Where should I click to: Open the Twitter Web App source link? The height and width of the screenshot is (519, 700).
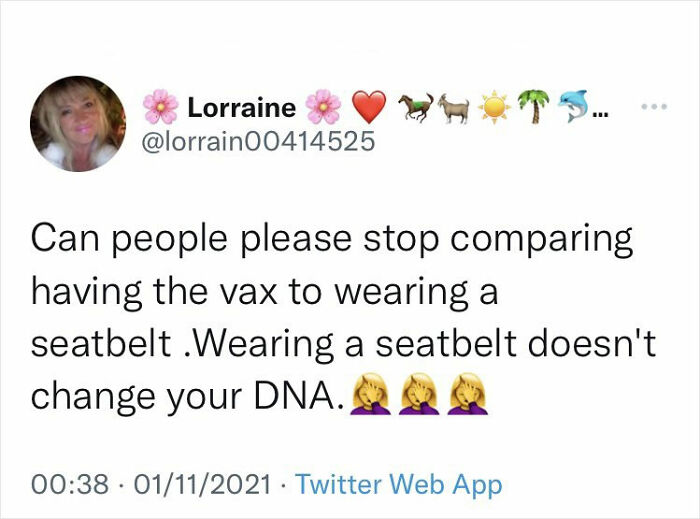399,485
